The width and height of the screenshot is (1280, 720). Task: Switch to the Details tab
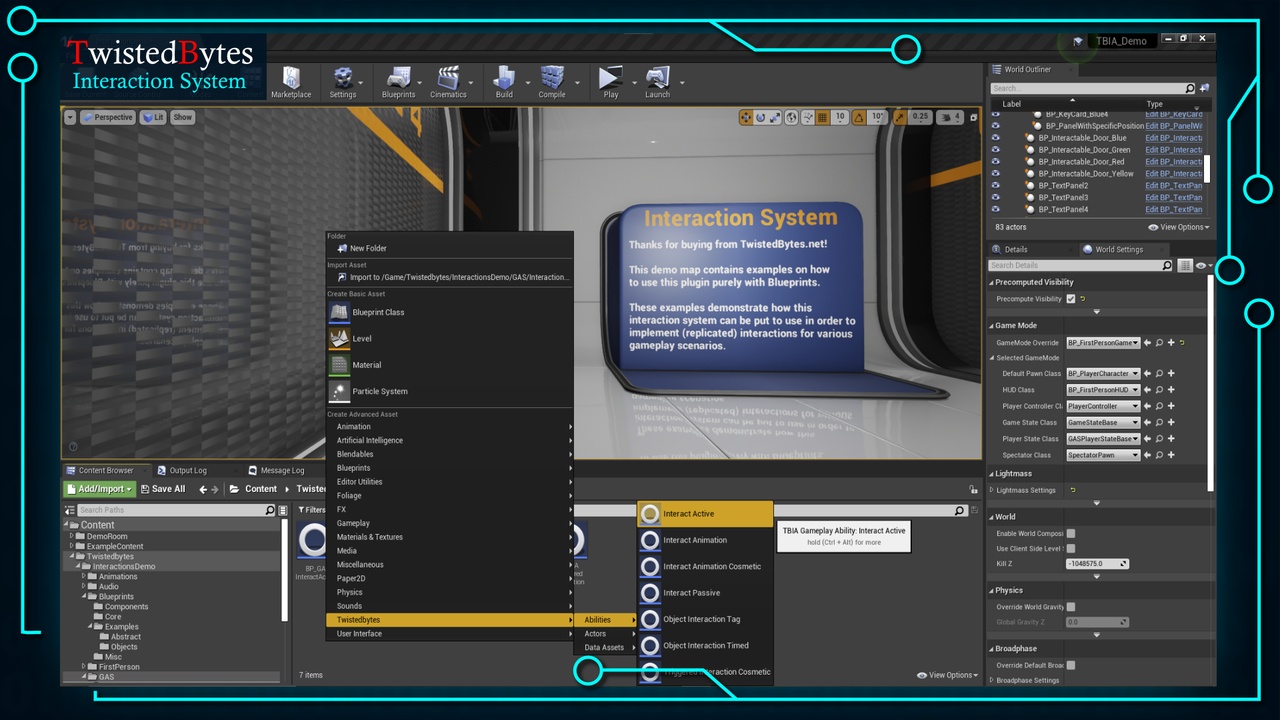pyautogui.click(x=1016, y=249)
